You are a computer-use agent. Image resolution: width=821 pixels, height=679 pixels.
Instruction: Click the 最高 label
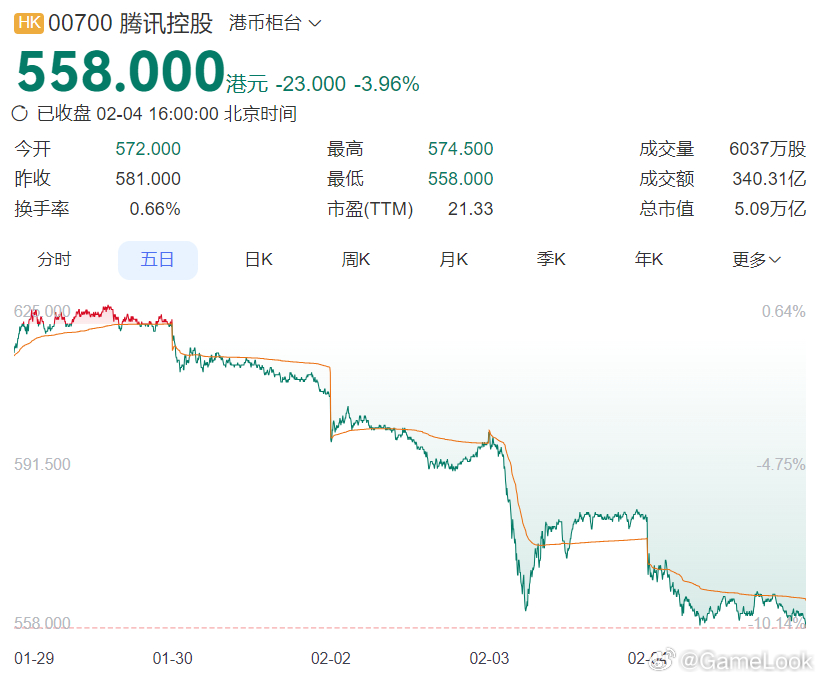point(345,149)
